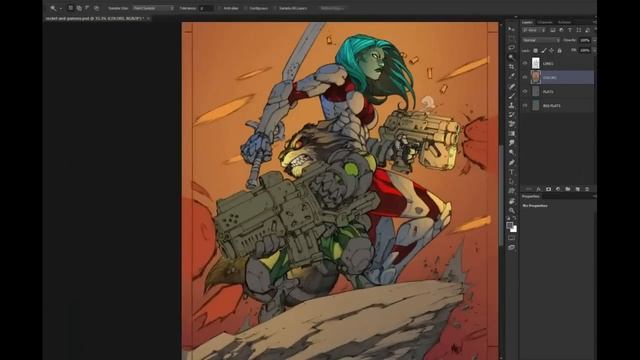Switch to the Channels tab
The height and width of the screenshot is (360, 640).
544,22
